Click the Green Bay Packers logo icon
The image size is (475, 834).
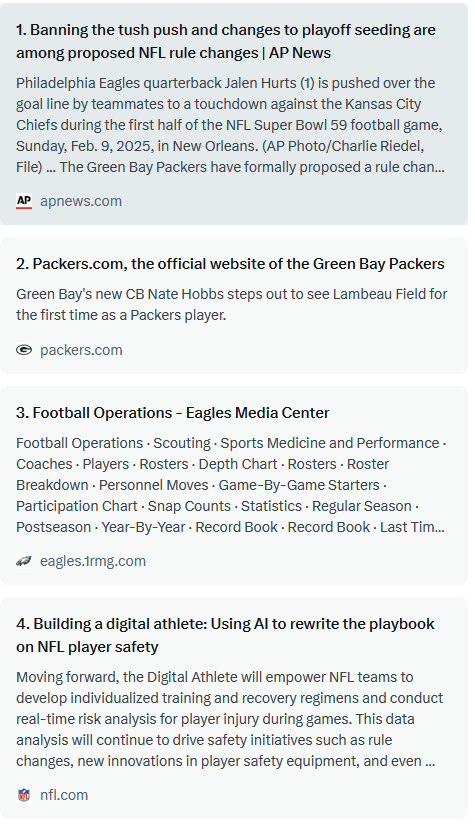(x=24, y=350)
